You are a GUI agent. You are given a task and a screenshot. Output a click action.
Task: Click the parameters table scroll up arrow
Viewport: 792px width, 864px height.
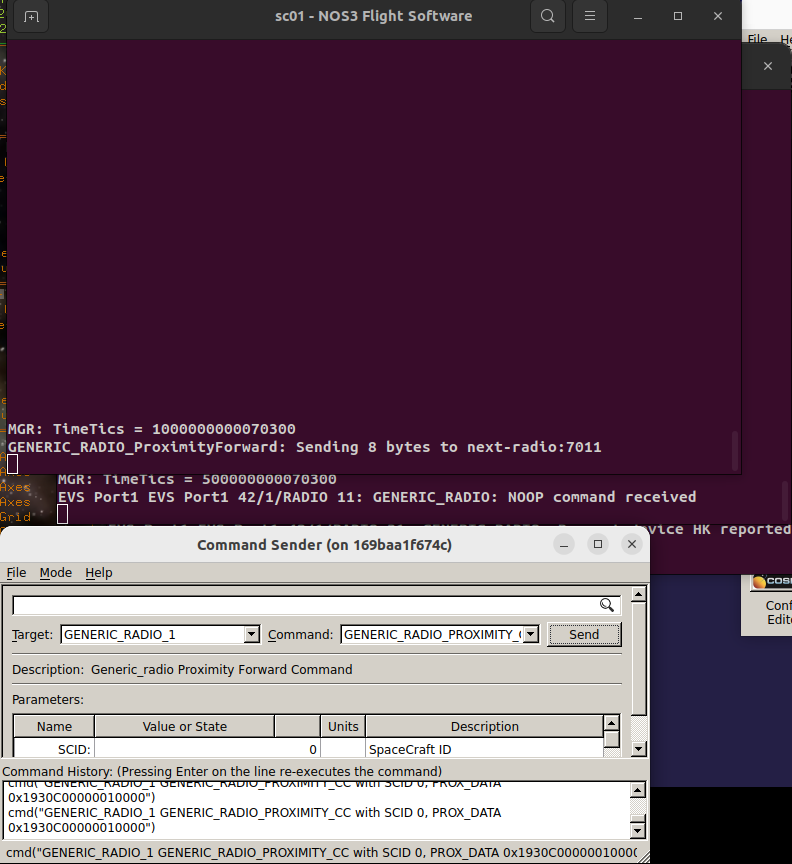[611, 722]
